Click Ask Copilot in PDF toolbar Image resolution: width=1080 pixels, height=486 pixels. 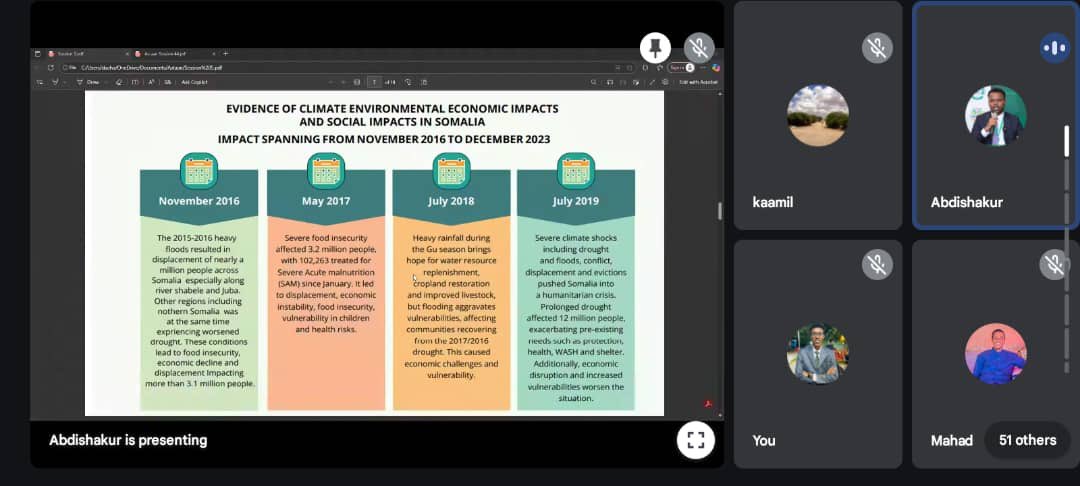click(x=194, y=82)
